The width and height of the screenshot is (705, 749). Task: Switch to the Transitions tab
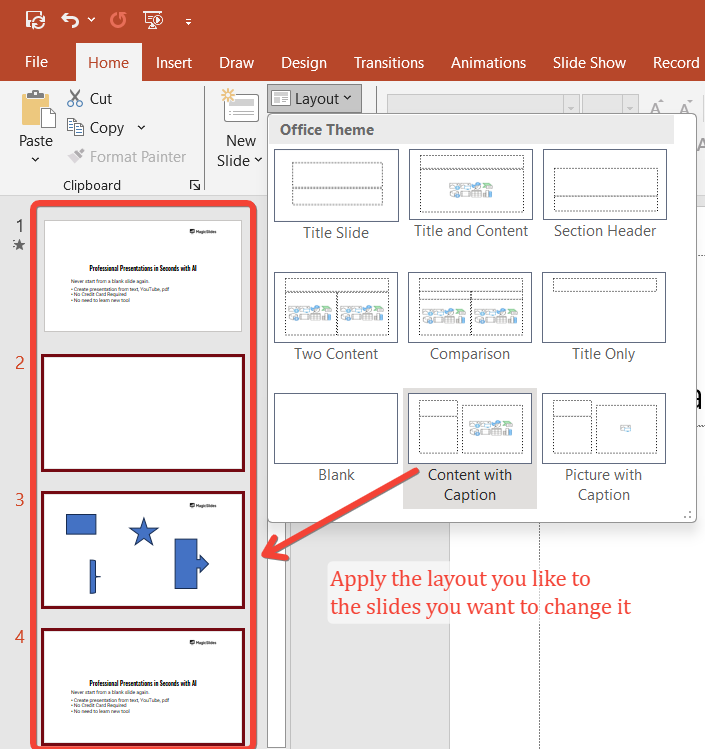(x=389, y=62)
